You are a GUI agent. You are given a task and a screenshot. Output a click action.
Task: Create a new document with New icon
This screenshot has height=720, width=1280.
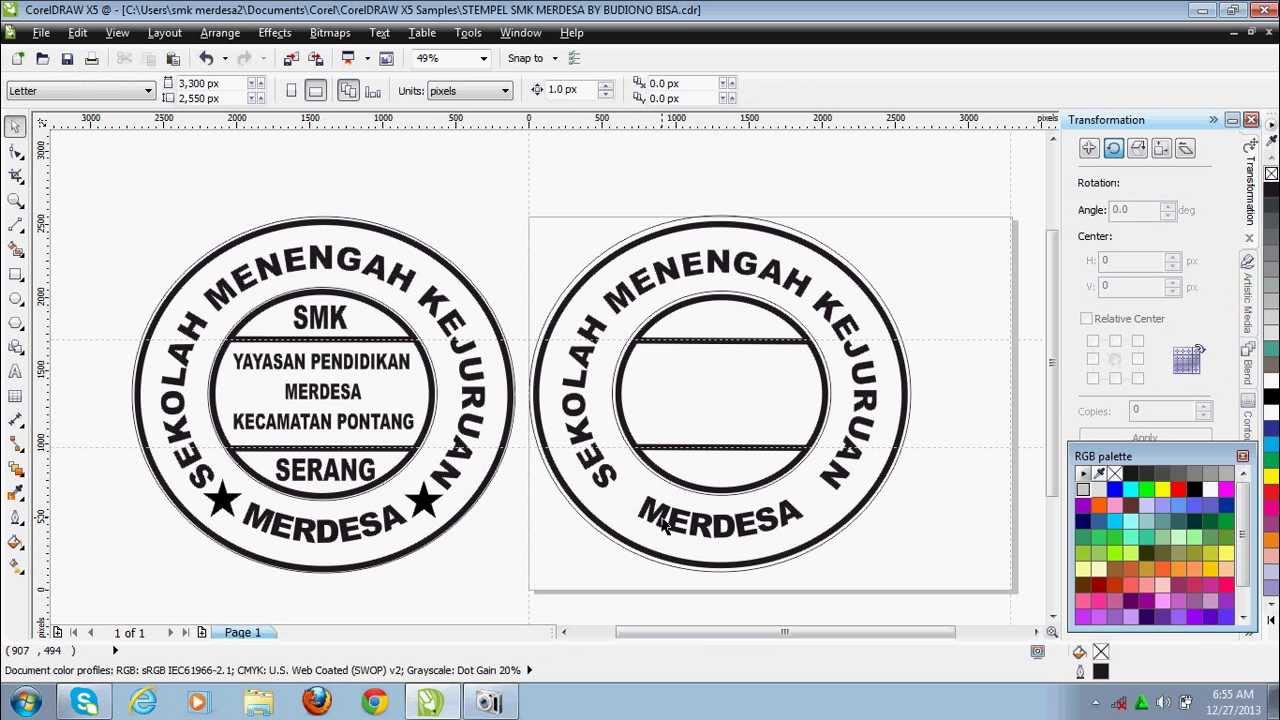click(x=18, y=58)
